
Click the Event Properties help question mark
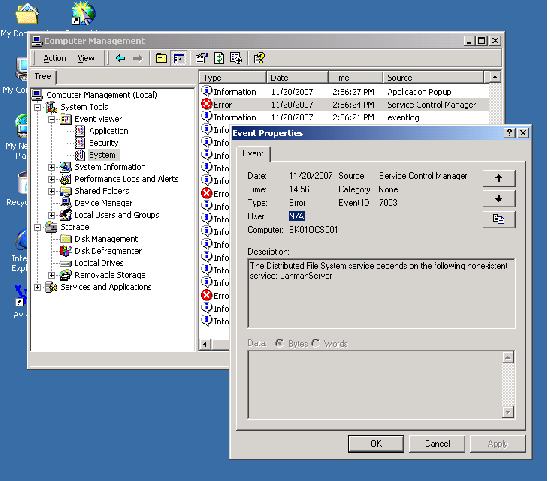coord(509,133)
